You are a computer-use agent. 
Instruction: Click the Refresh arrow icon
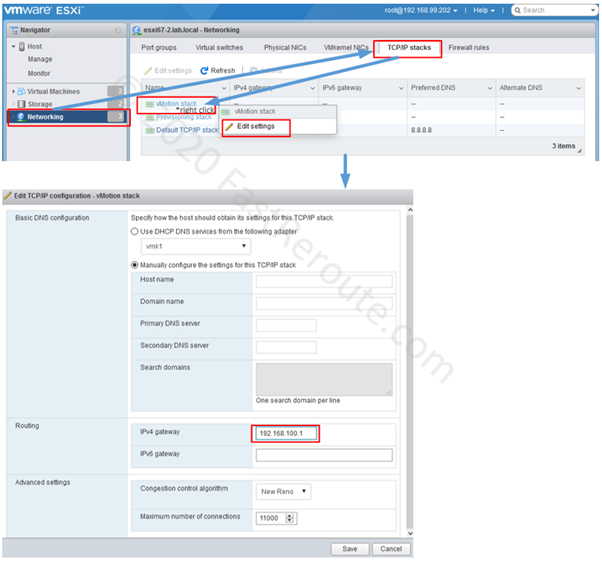coord(204,71)
